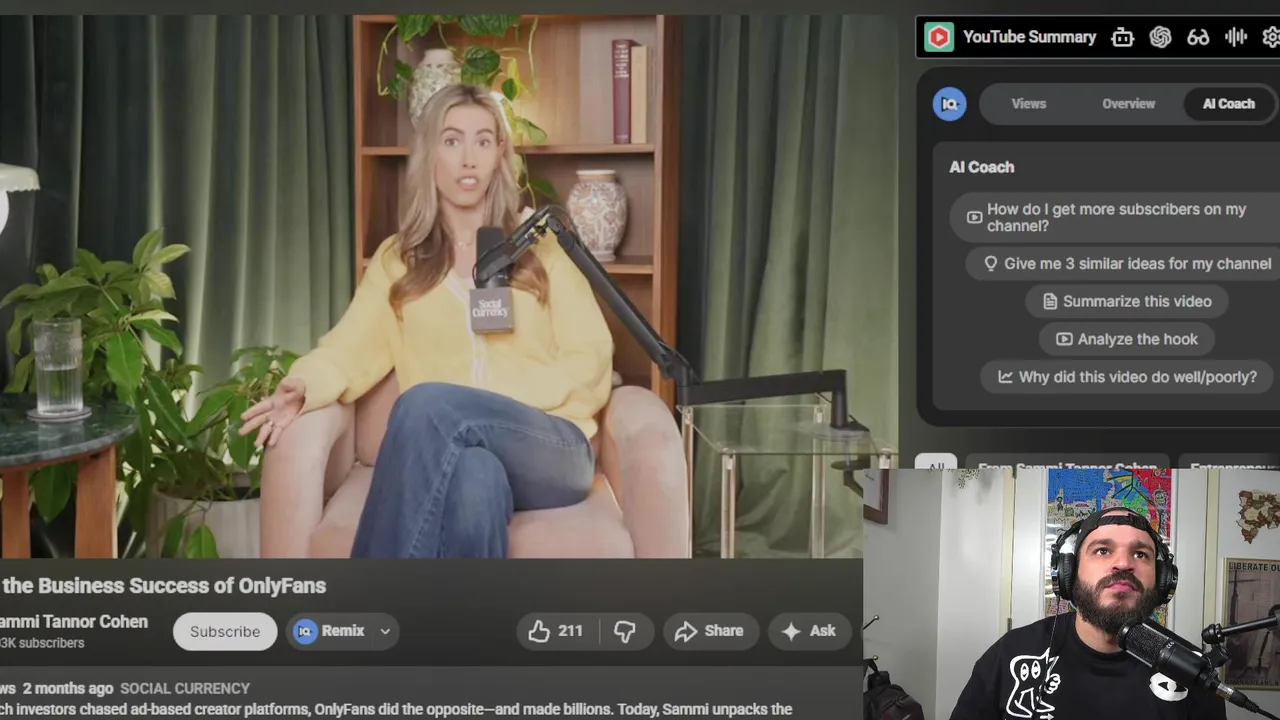The image size is (1280, 720).
Task: Click the thumbs-up like icon
Action: pyautogui.click(x=539, y=631)
